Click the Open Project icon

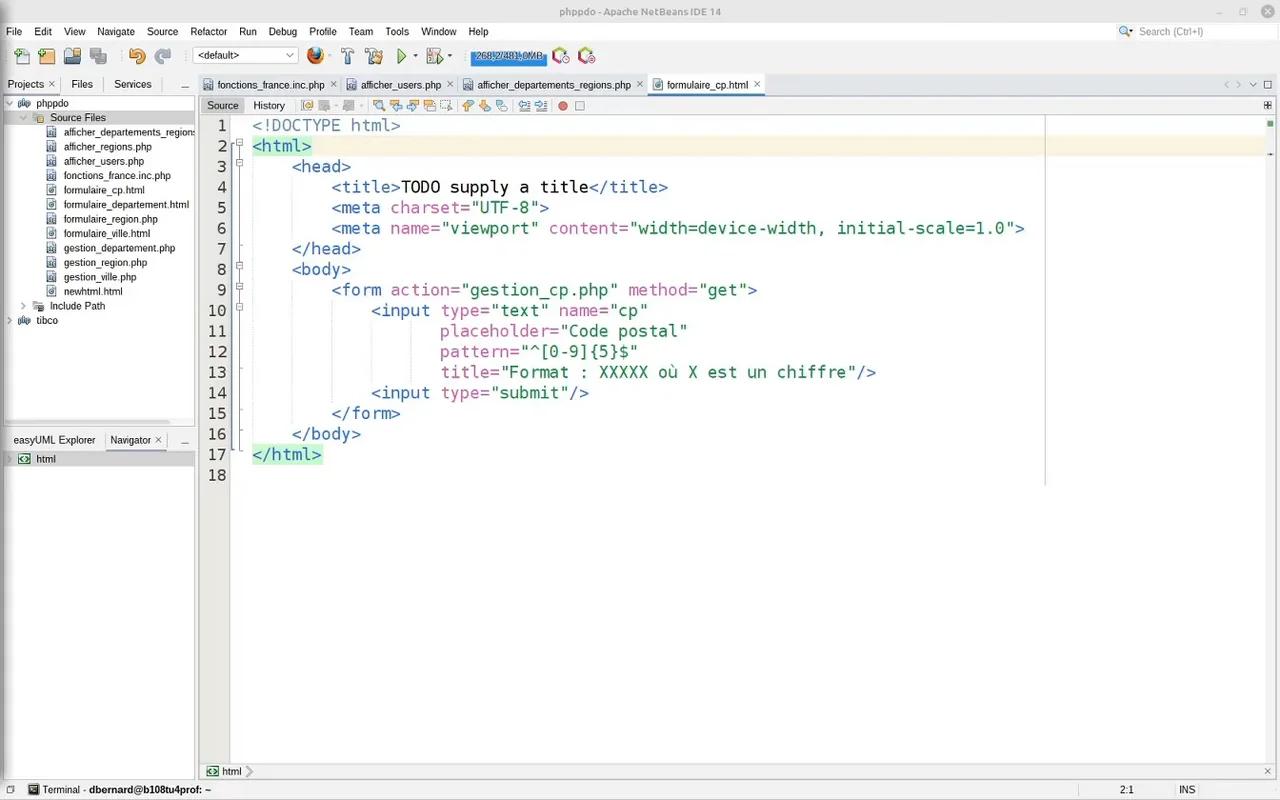point(72,56)
